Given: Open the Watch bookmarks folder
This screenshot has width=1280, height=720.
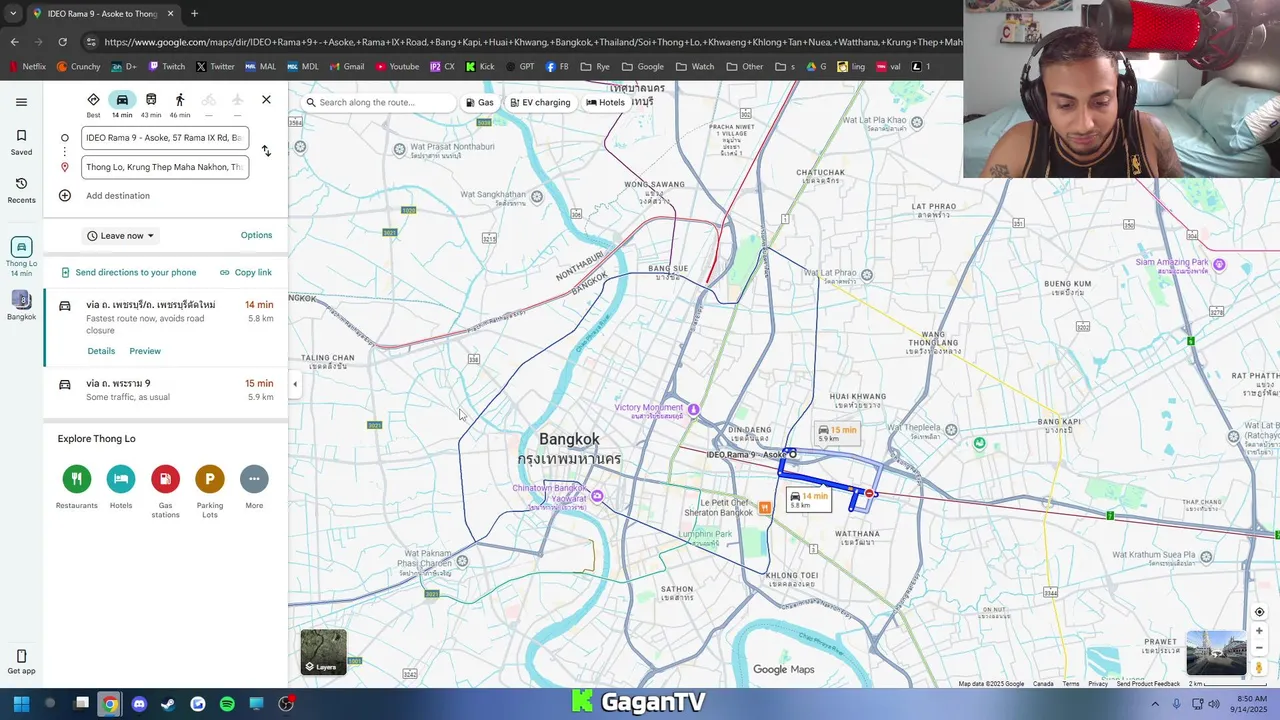Looking at the screenshot, I should (x=695, y=67).
